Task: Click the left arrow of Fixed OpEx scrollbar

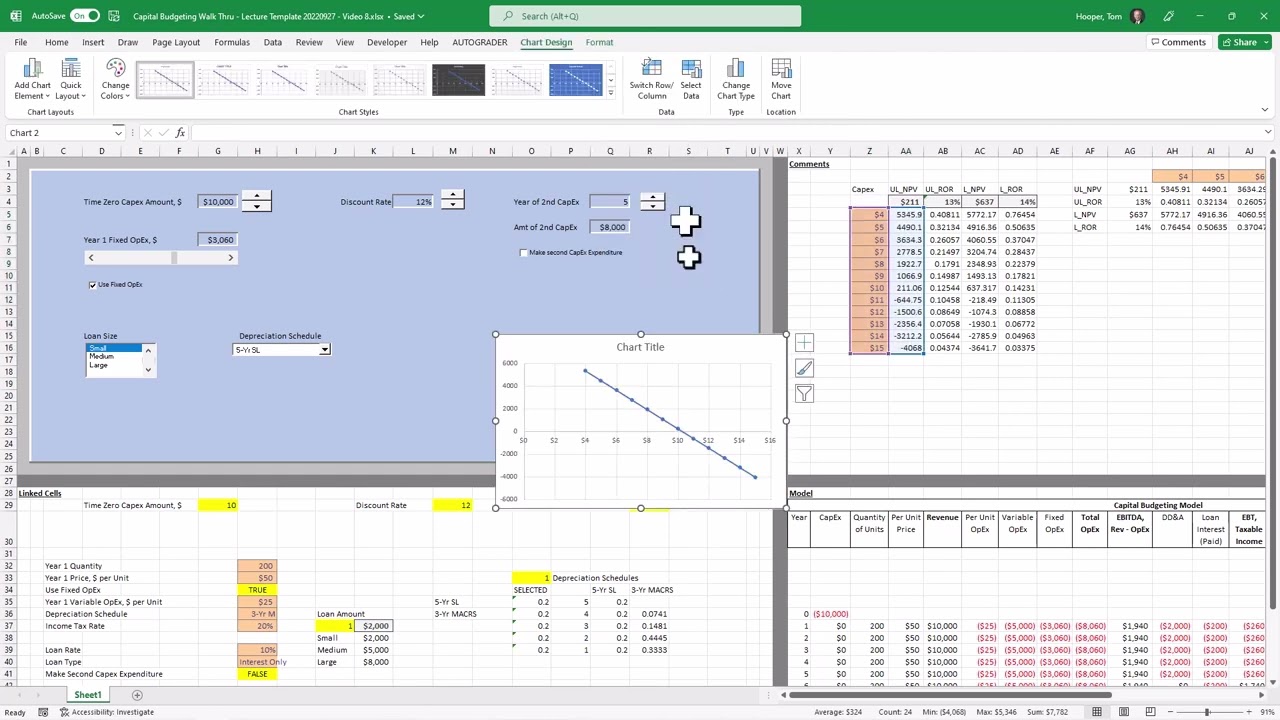Action: coord(91,258)
